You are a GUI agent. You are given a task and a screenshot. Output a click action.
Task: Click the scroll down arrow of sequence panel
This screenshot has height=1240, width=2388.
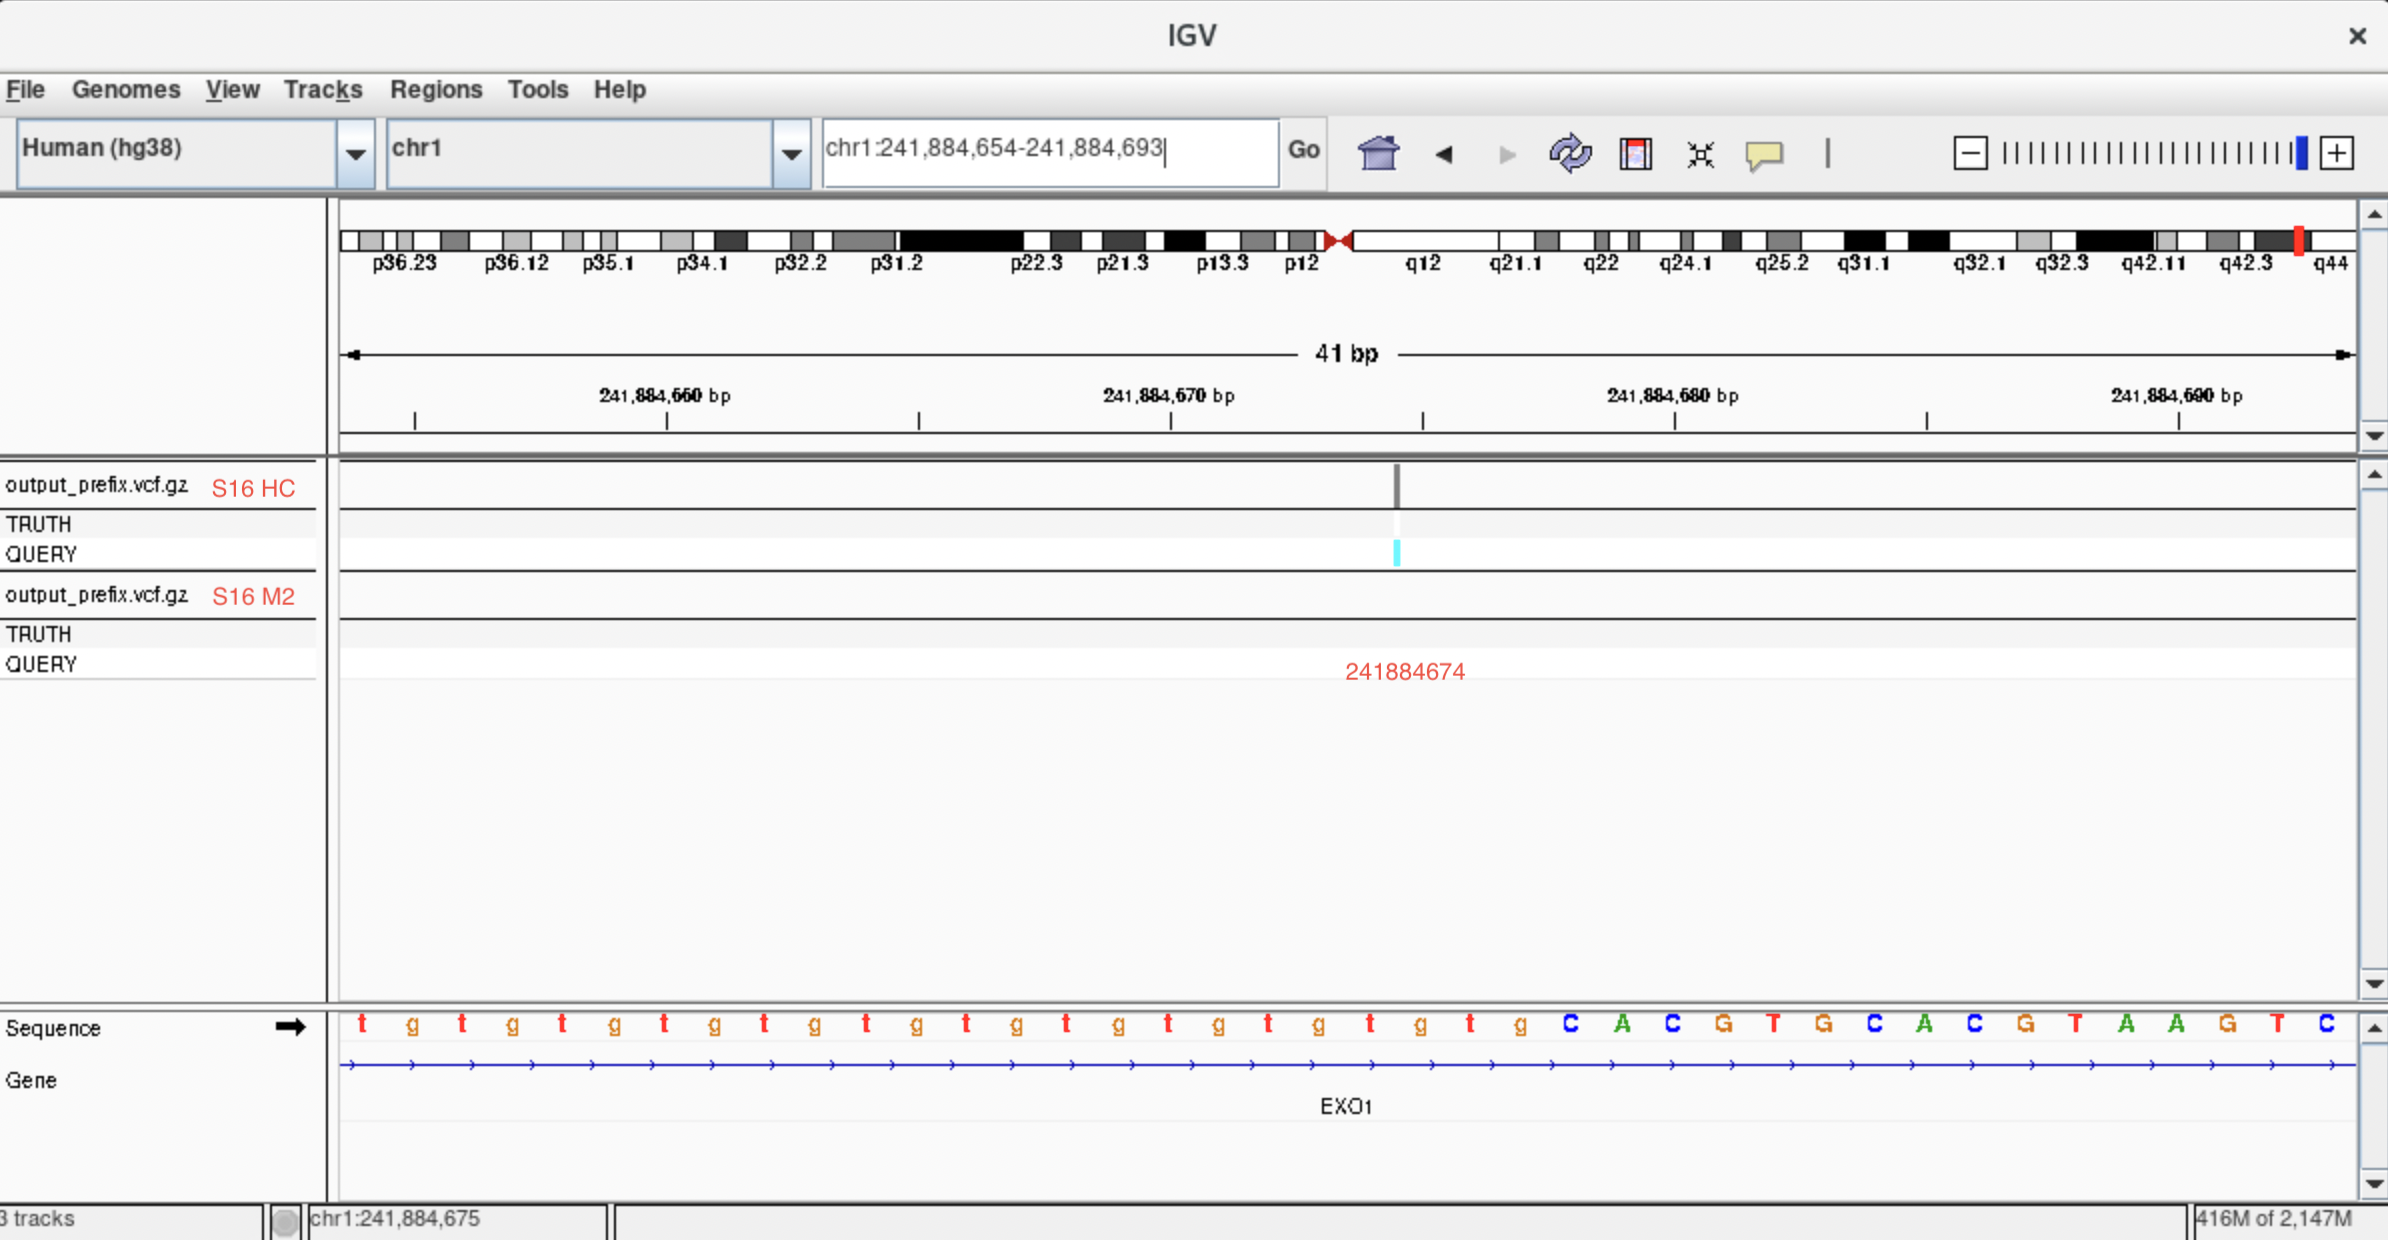tap(2374, 1184)
